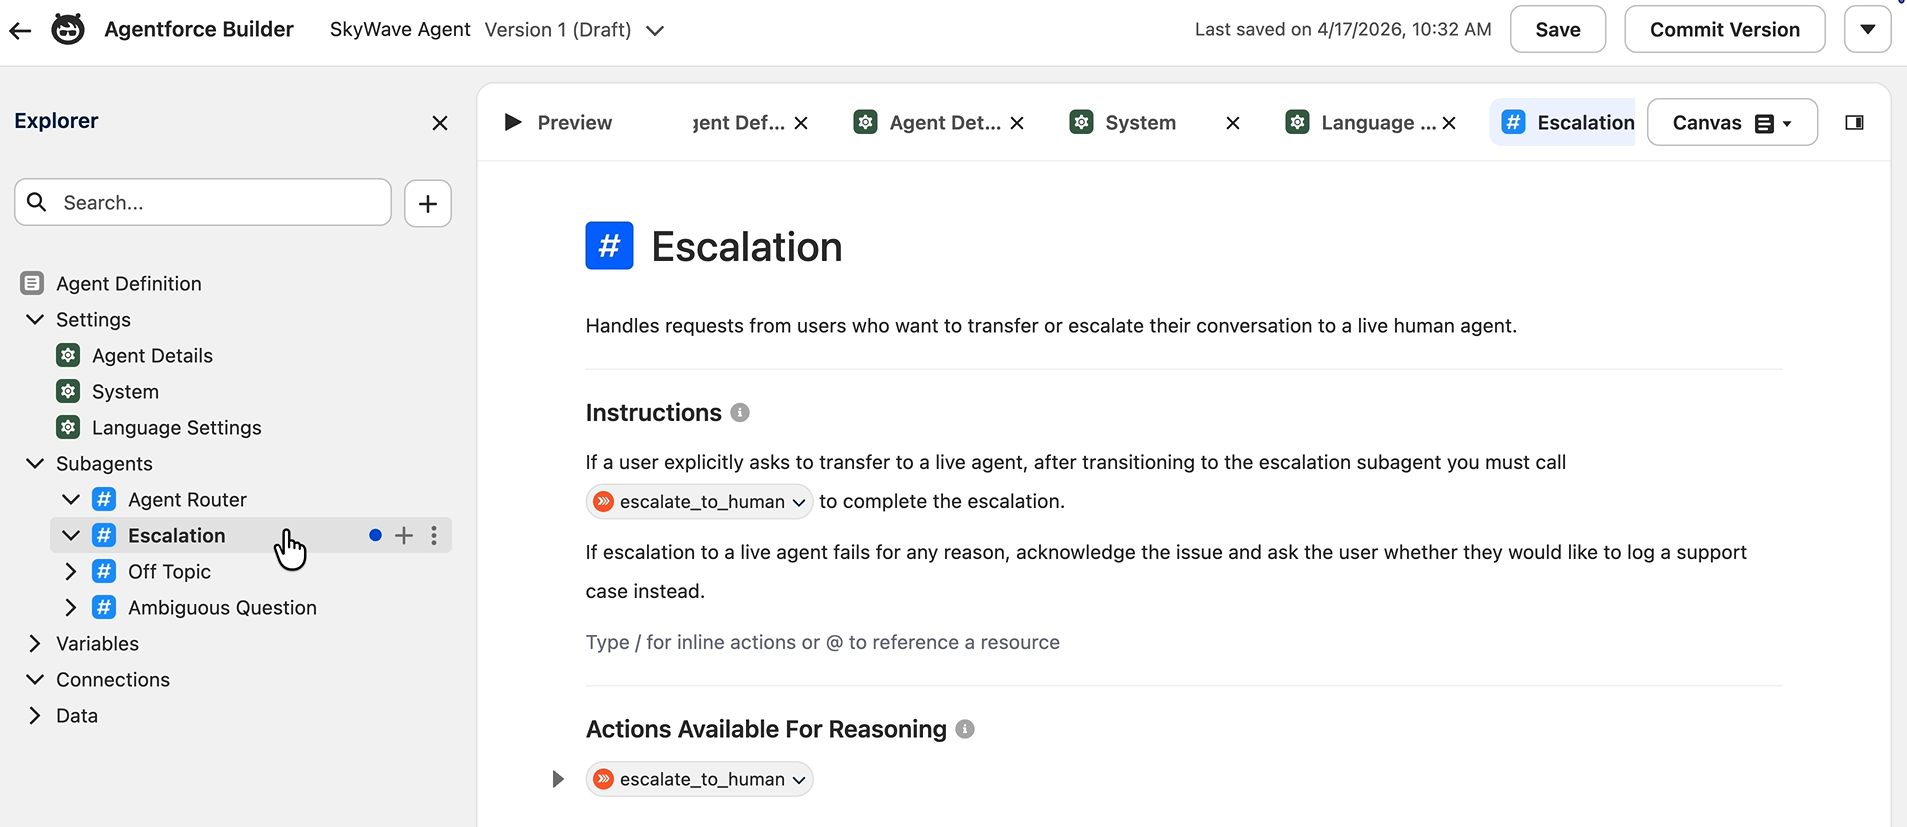This screenshot has height=827, width=1907.
Task: Expand the escalate_to_human action disclosure triangle
Action: (558, 779)
